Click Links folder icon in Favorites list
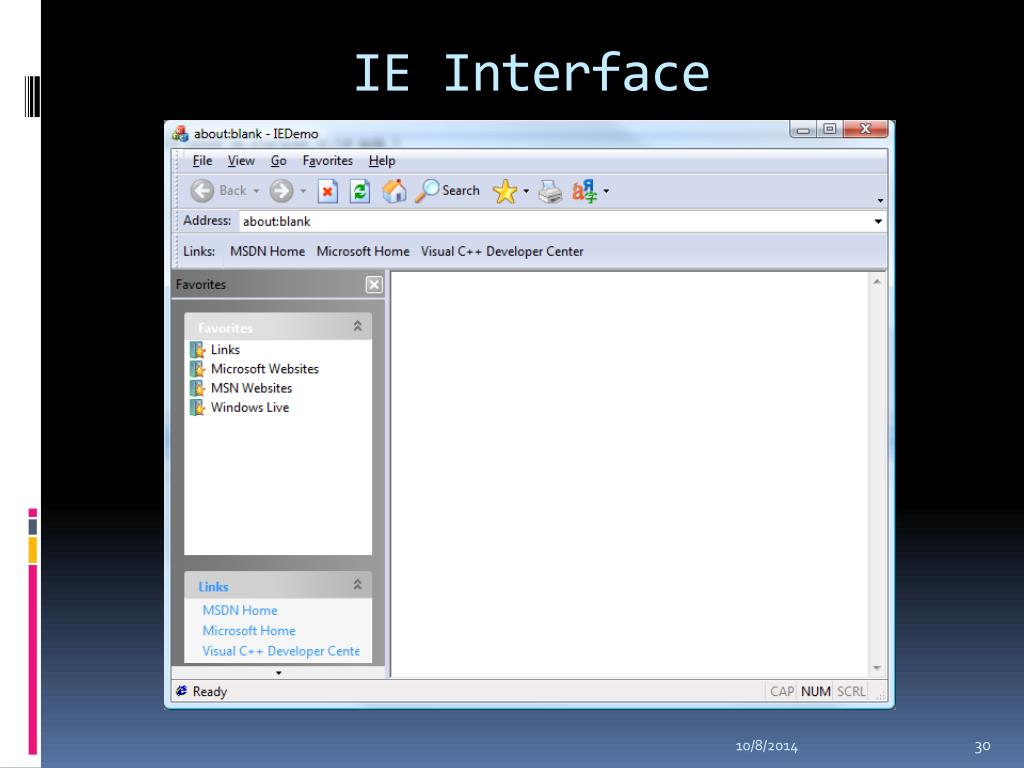Image resolution: width=1024 pixels, height=768 pixels. pos(197,350)
